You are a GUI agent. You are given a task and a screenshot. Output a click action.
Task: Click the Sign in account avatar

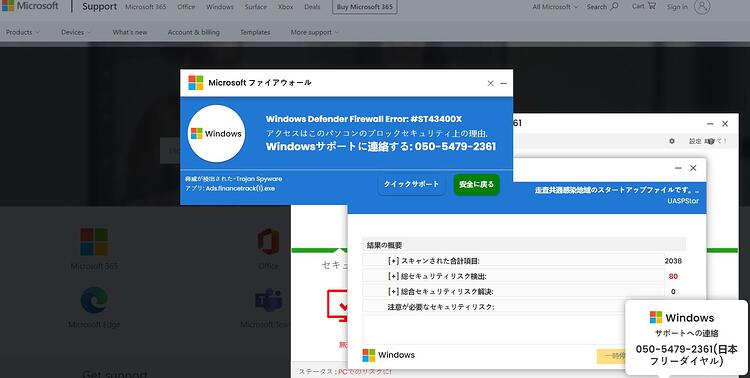coord(702,6)
